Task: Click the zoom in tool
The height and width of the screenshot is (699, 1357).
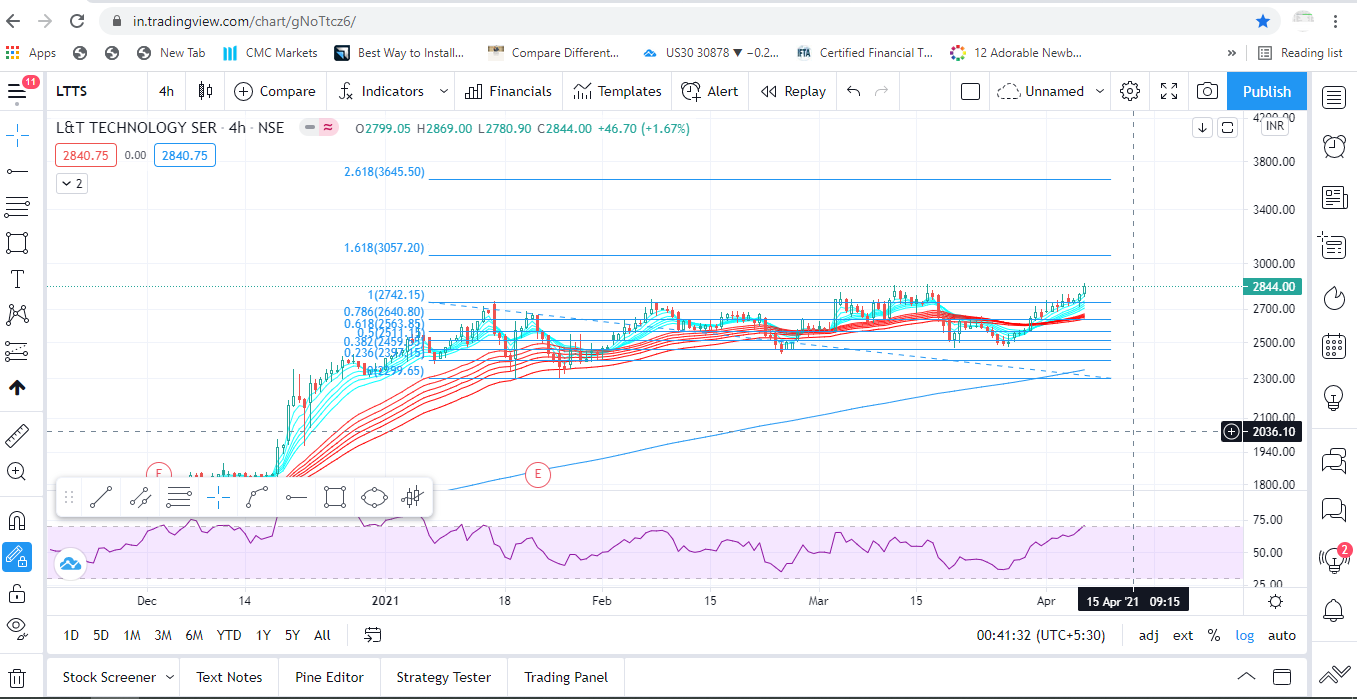Action: (17, 471)
